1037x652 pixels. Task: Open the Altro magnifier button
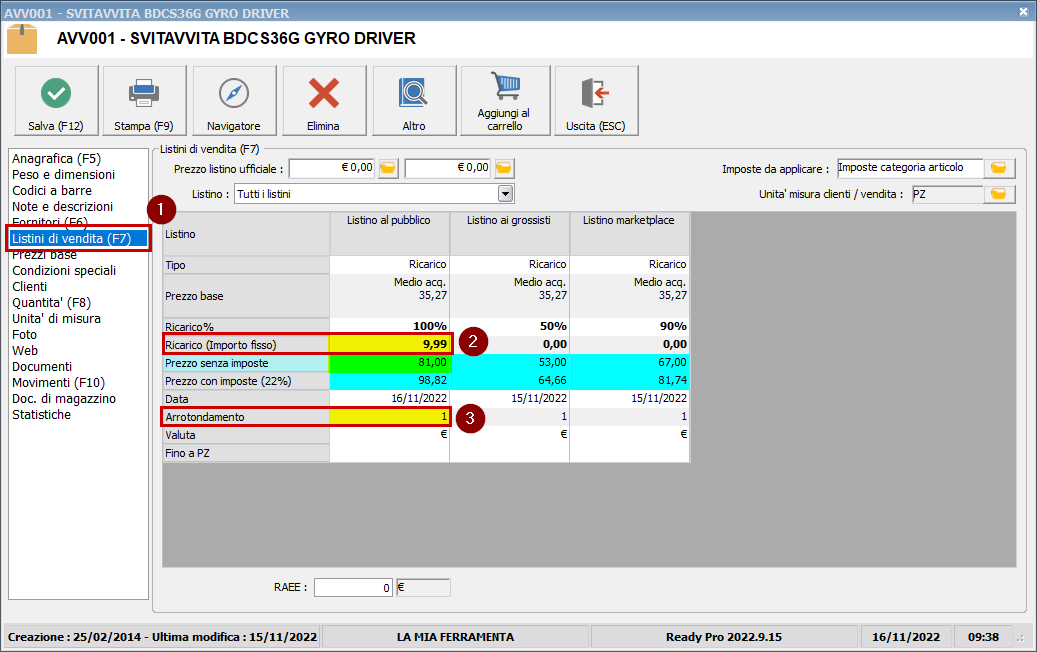(414, 101)
